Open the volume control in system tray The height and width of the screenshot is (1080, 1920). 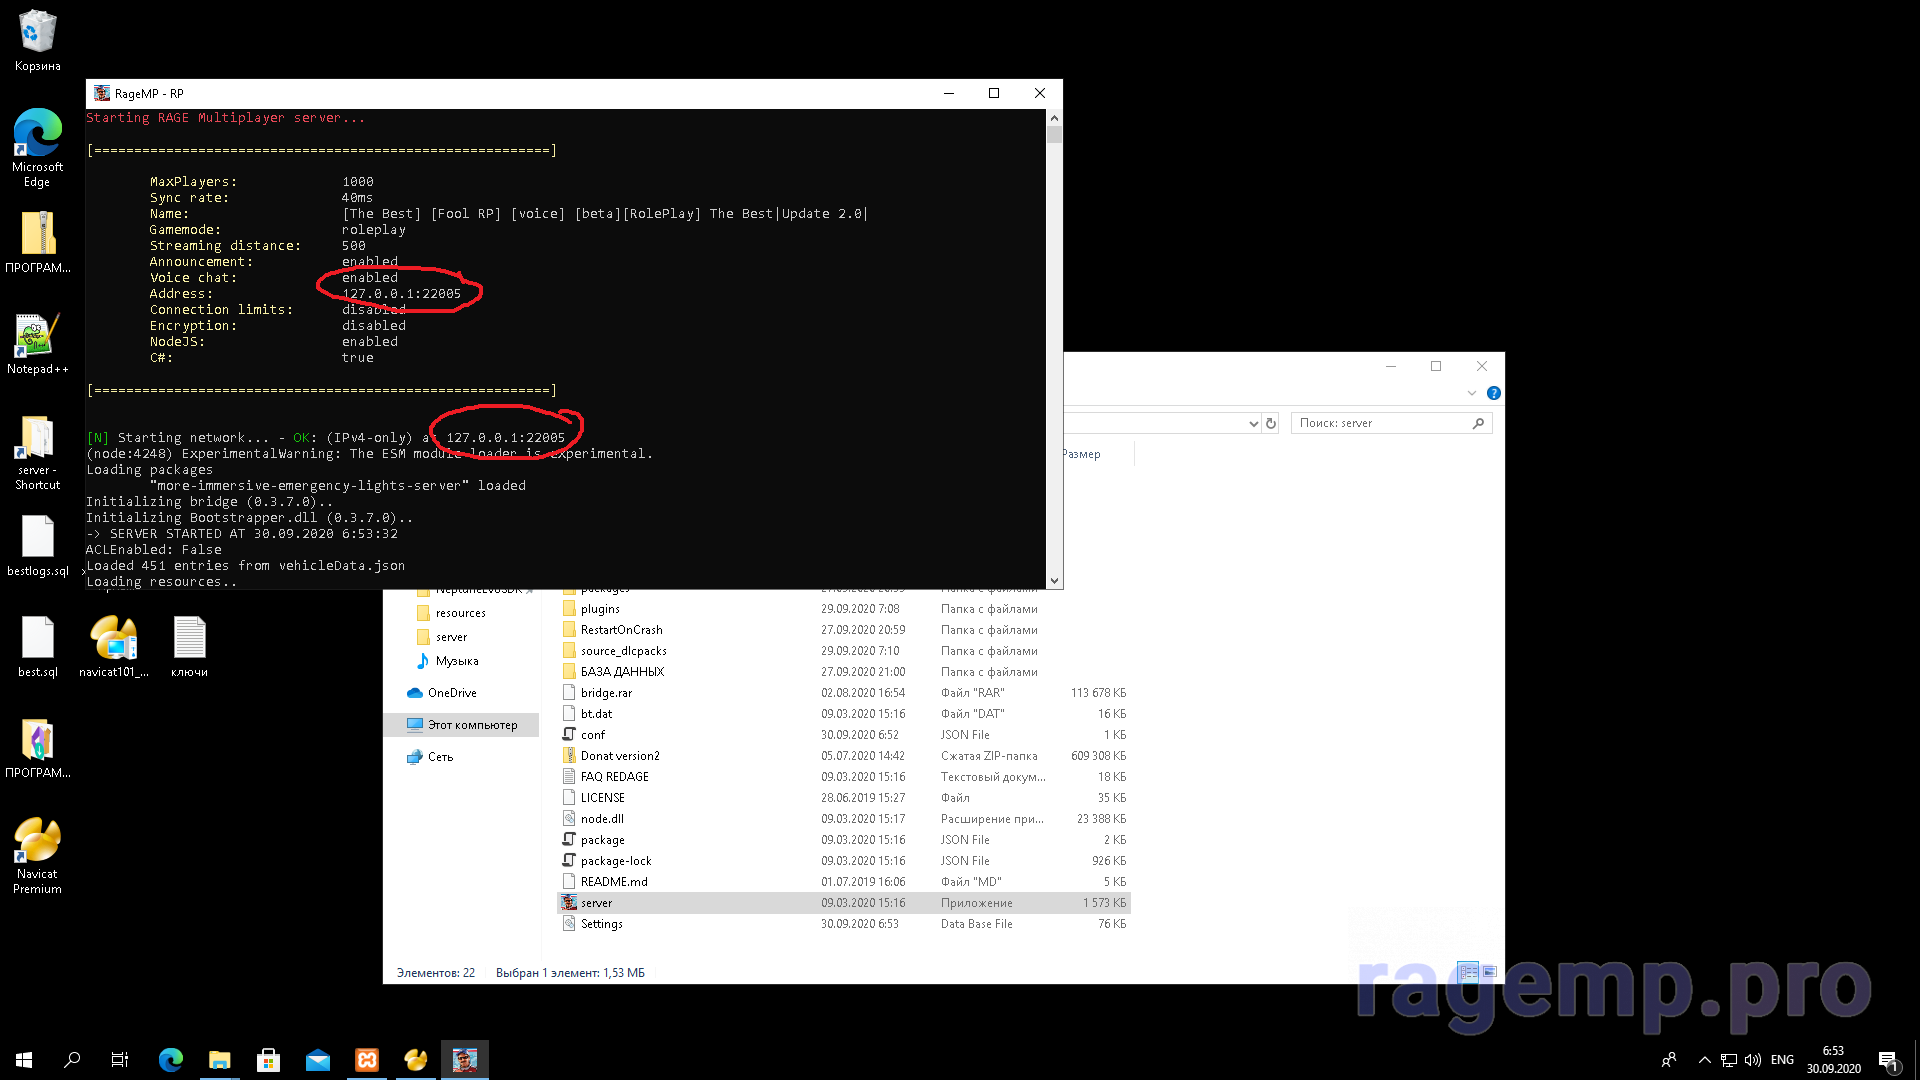pyautogui.click(x=1752, y=1060)
